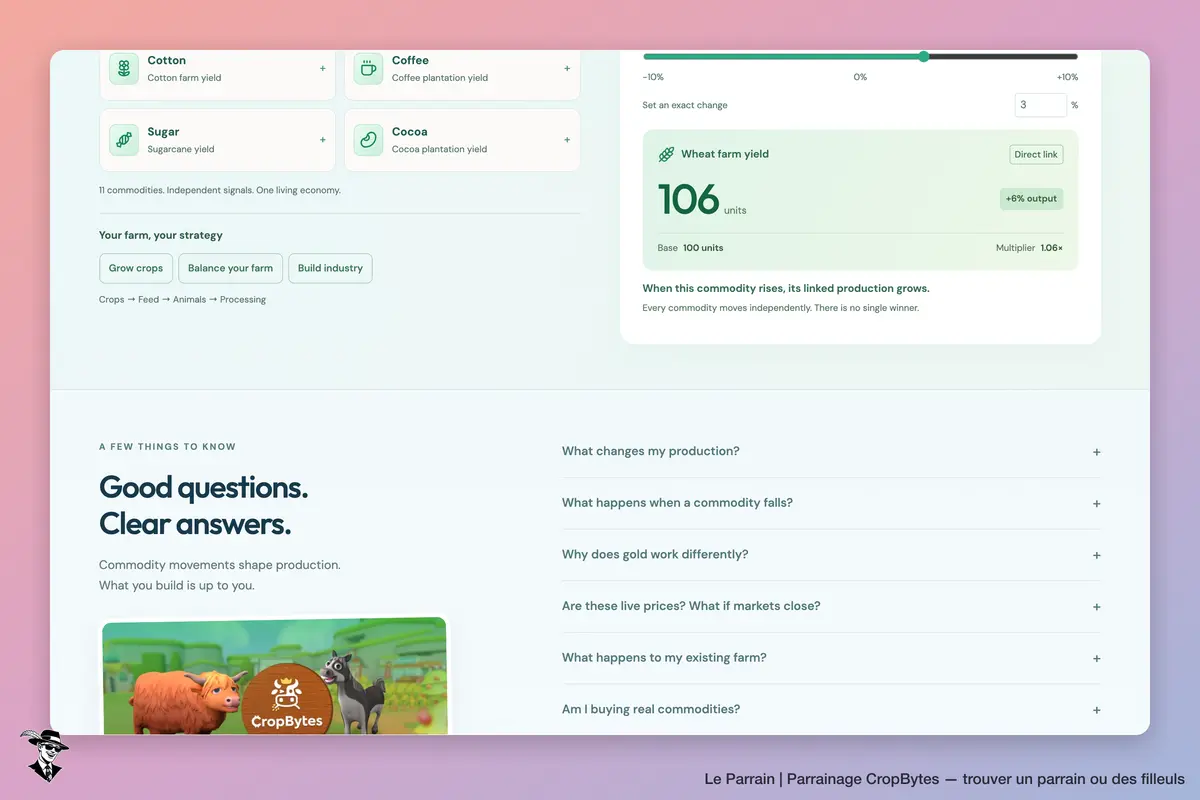Click "When this commodity rises" statement
The image size is (1200, 800).
(786, 288)
